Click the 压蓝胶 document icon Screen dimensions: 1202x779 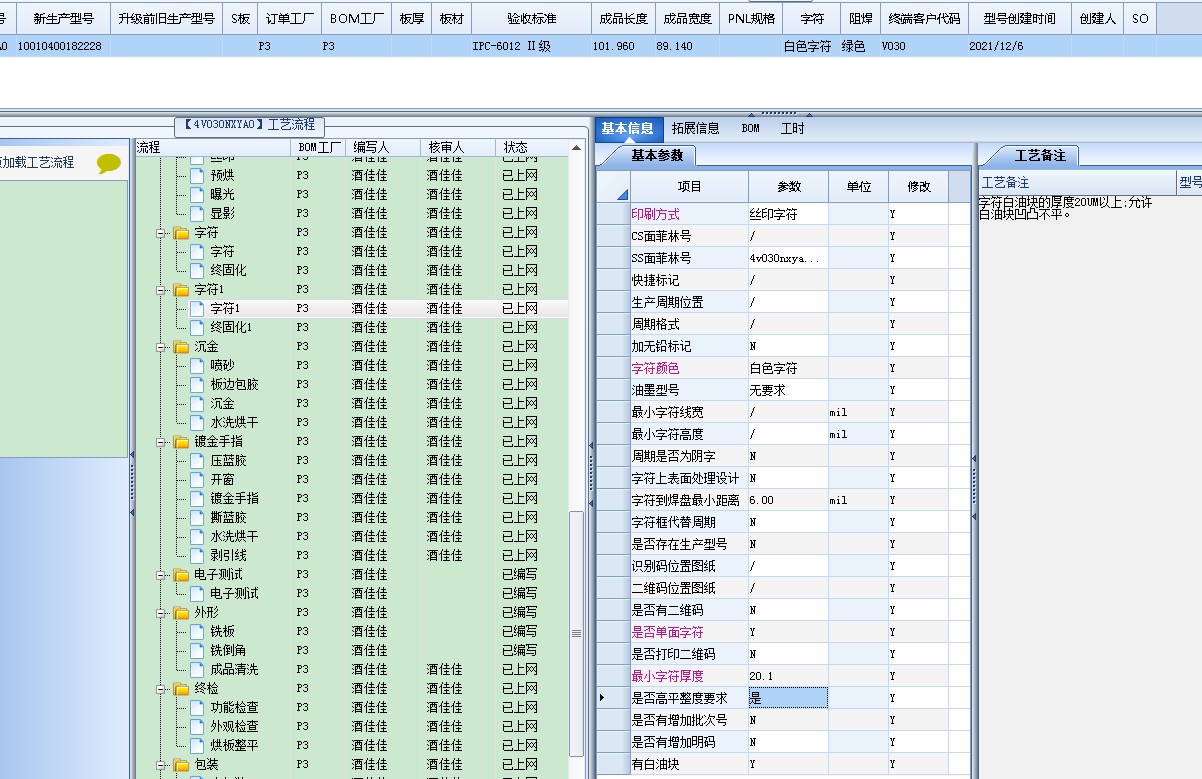tap(197, 461)
